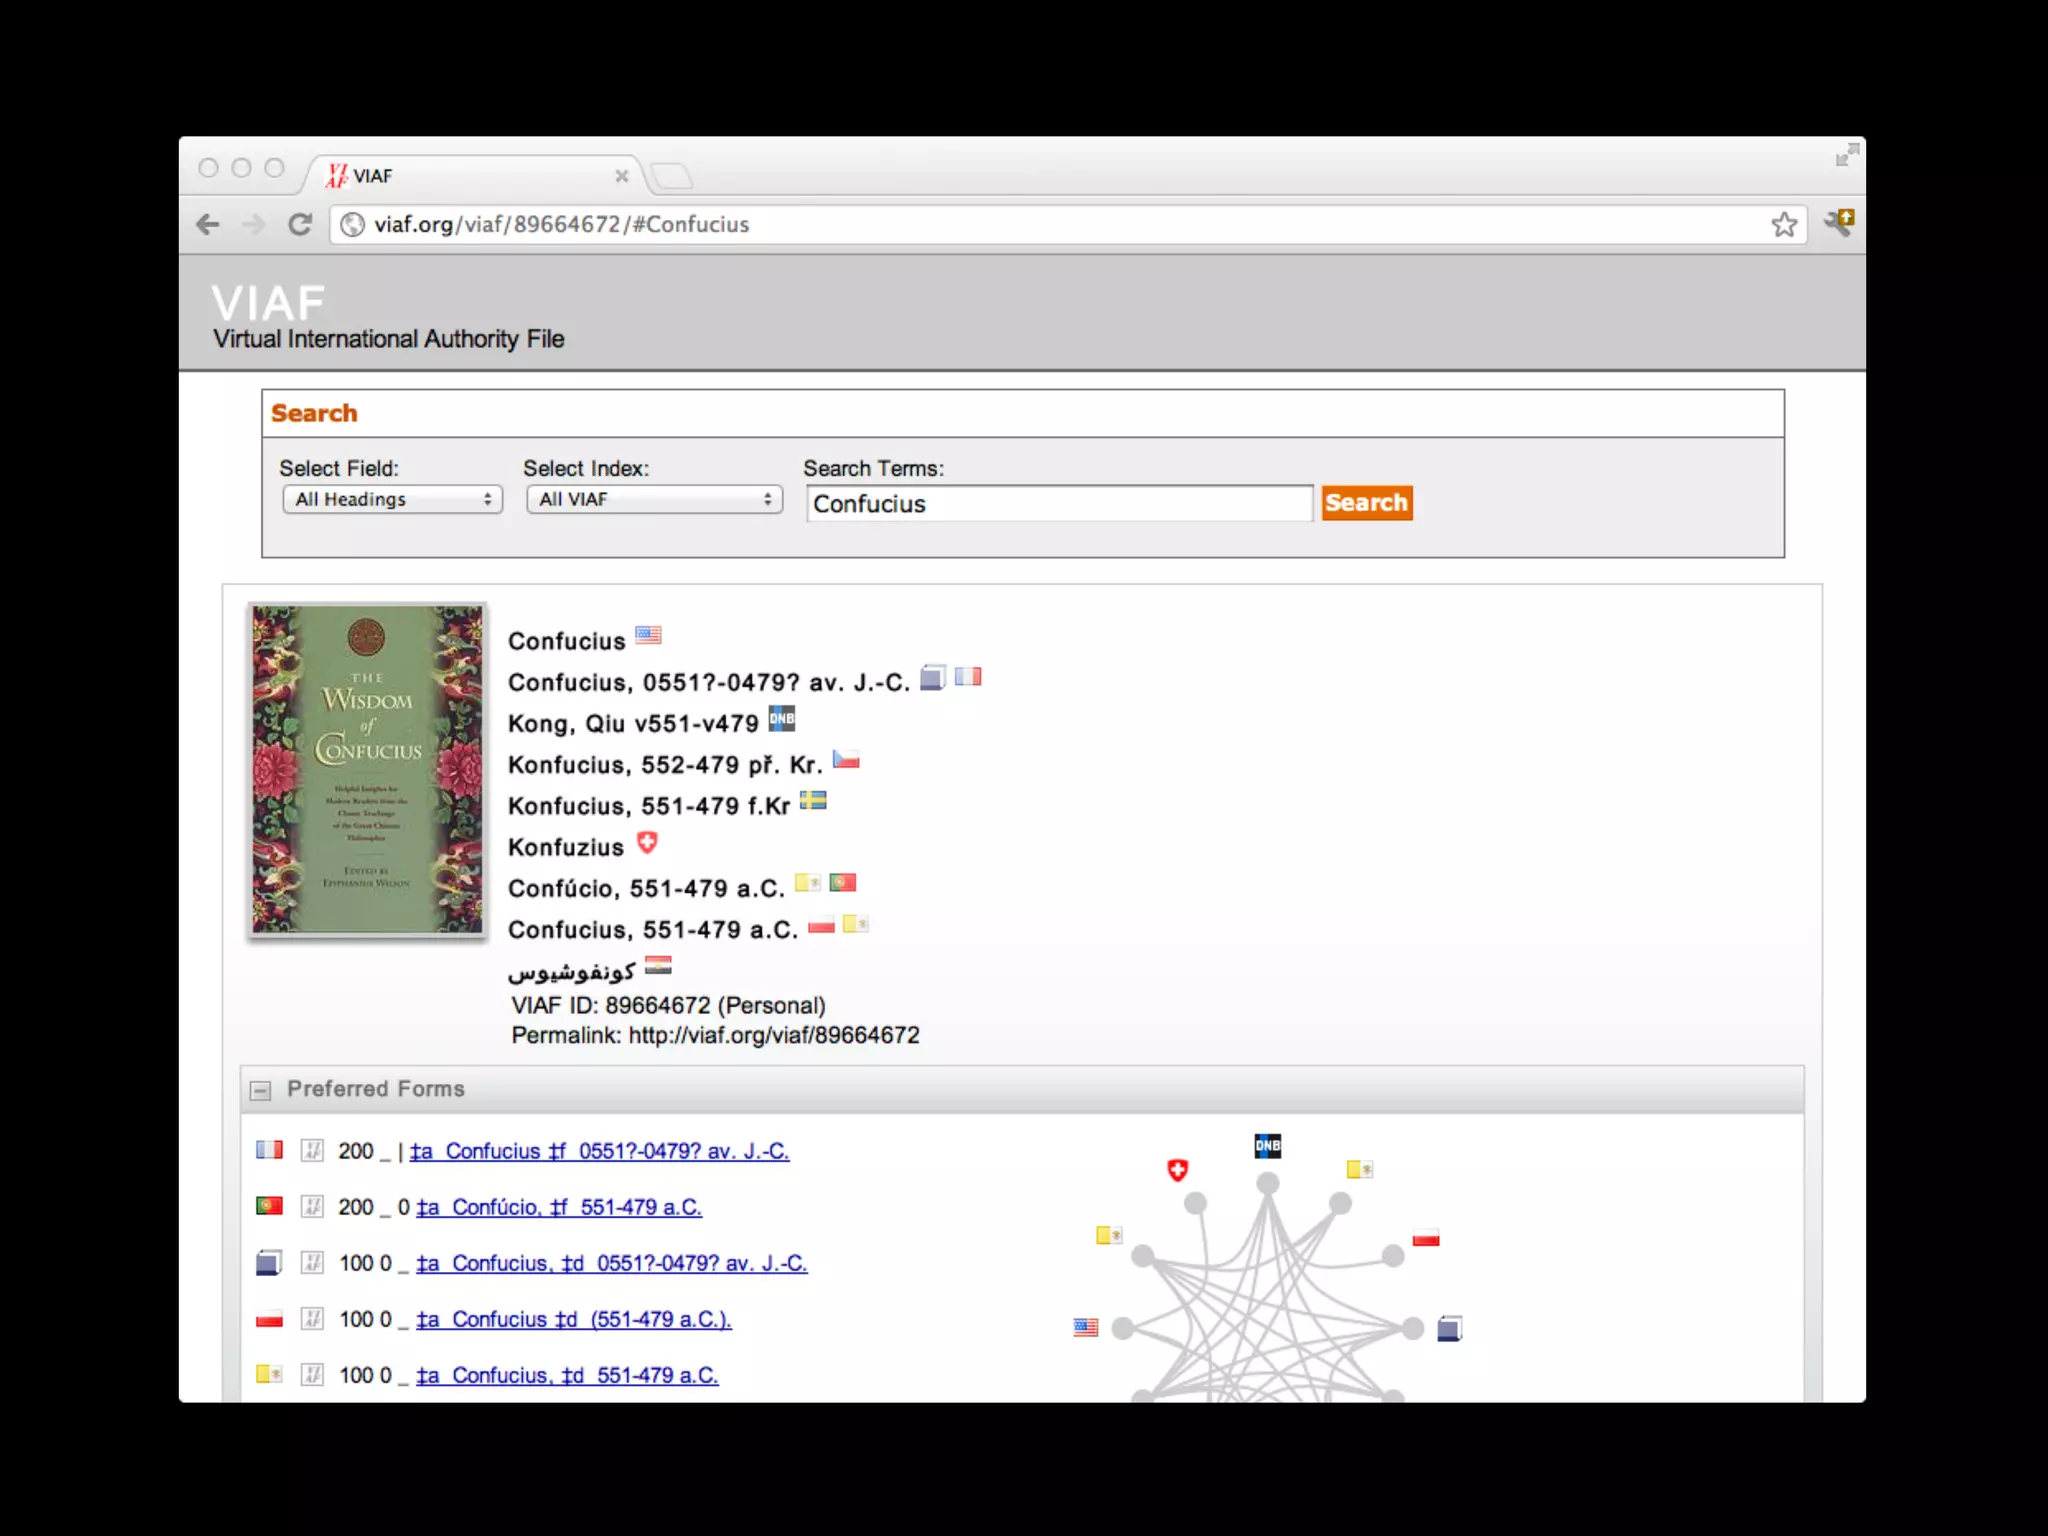
Task: Open the Confúcio 551-479 a.C. link
Action: [x=559, y=1207]
